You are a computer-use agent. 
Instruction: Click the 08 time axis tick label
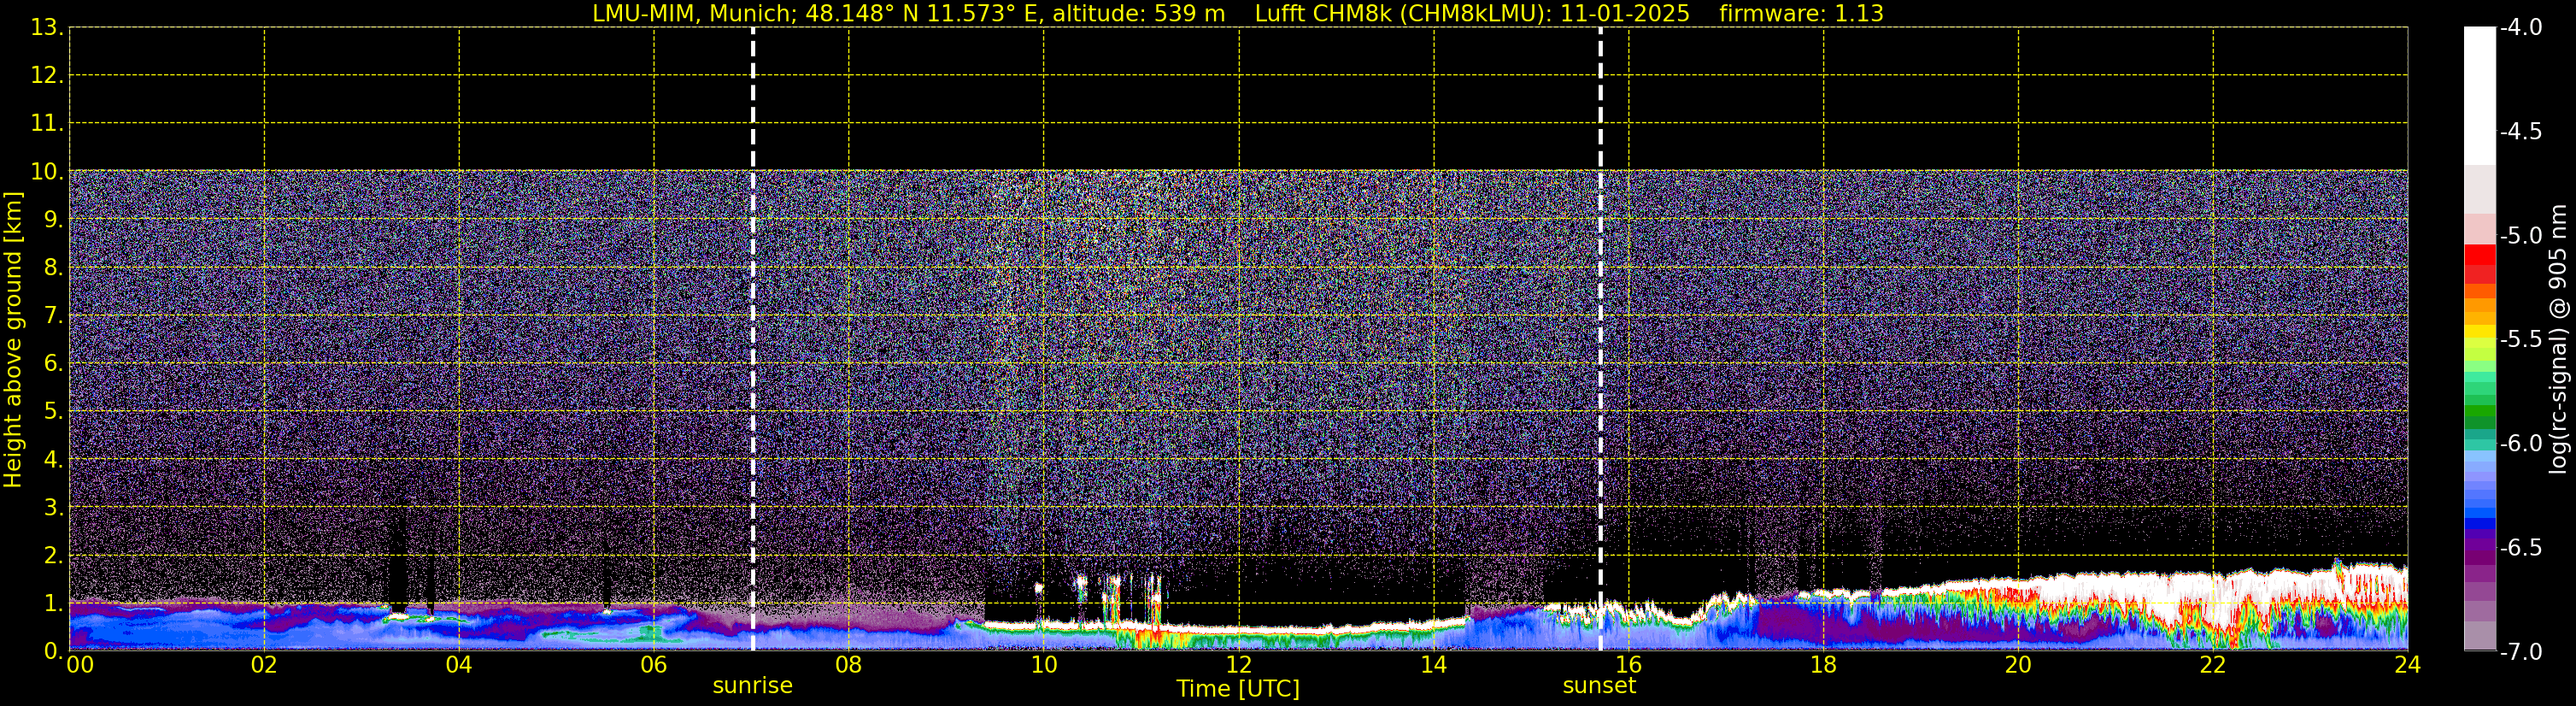click(848, 665)
